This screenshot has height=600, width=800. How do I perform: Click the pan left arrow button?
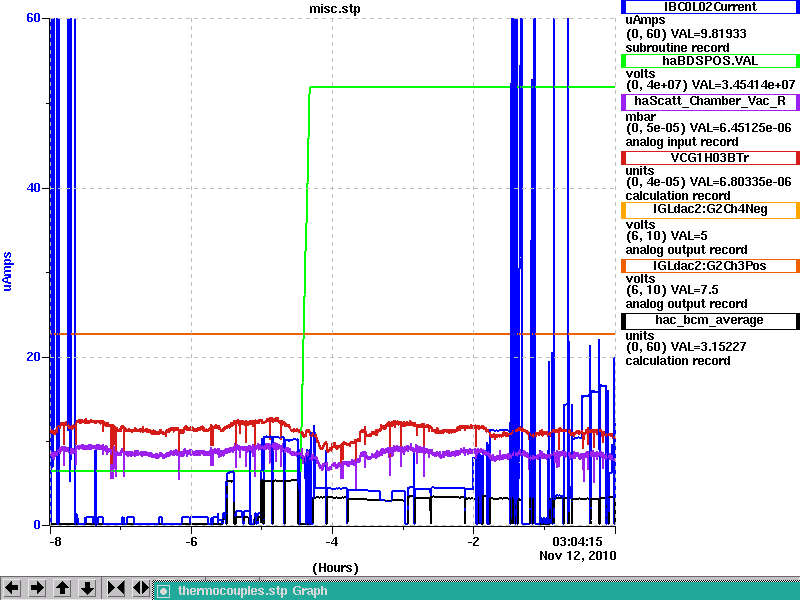(x=12, y=588)
